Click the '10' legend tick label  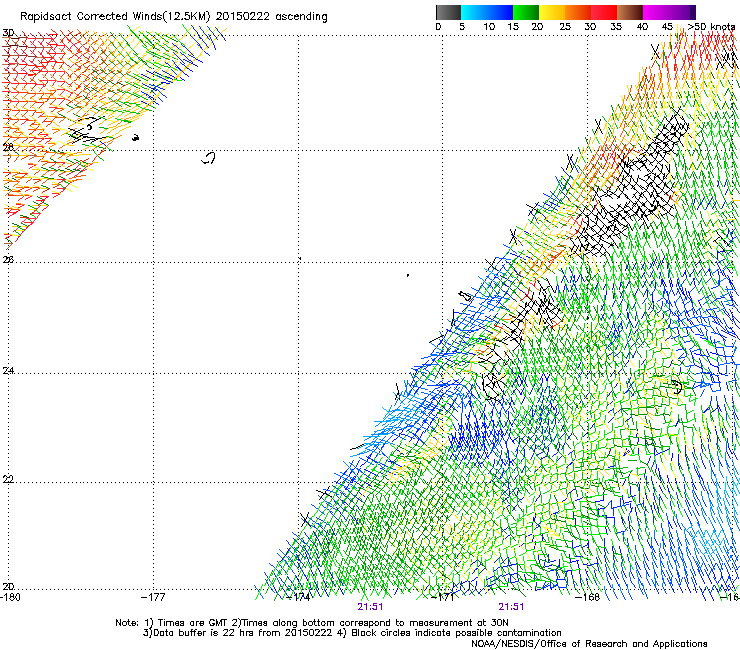489,27
